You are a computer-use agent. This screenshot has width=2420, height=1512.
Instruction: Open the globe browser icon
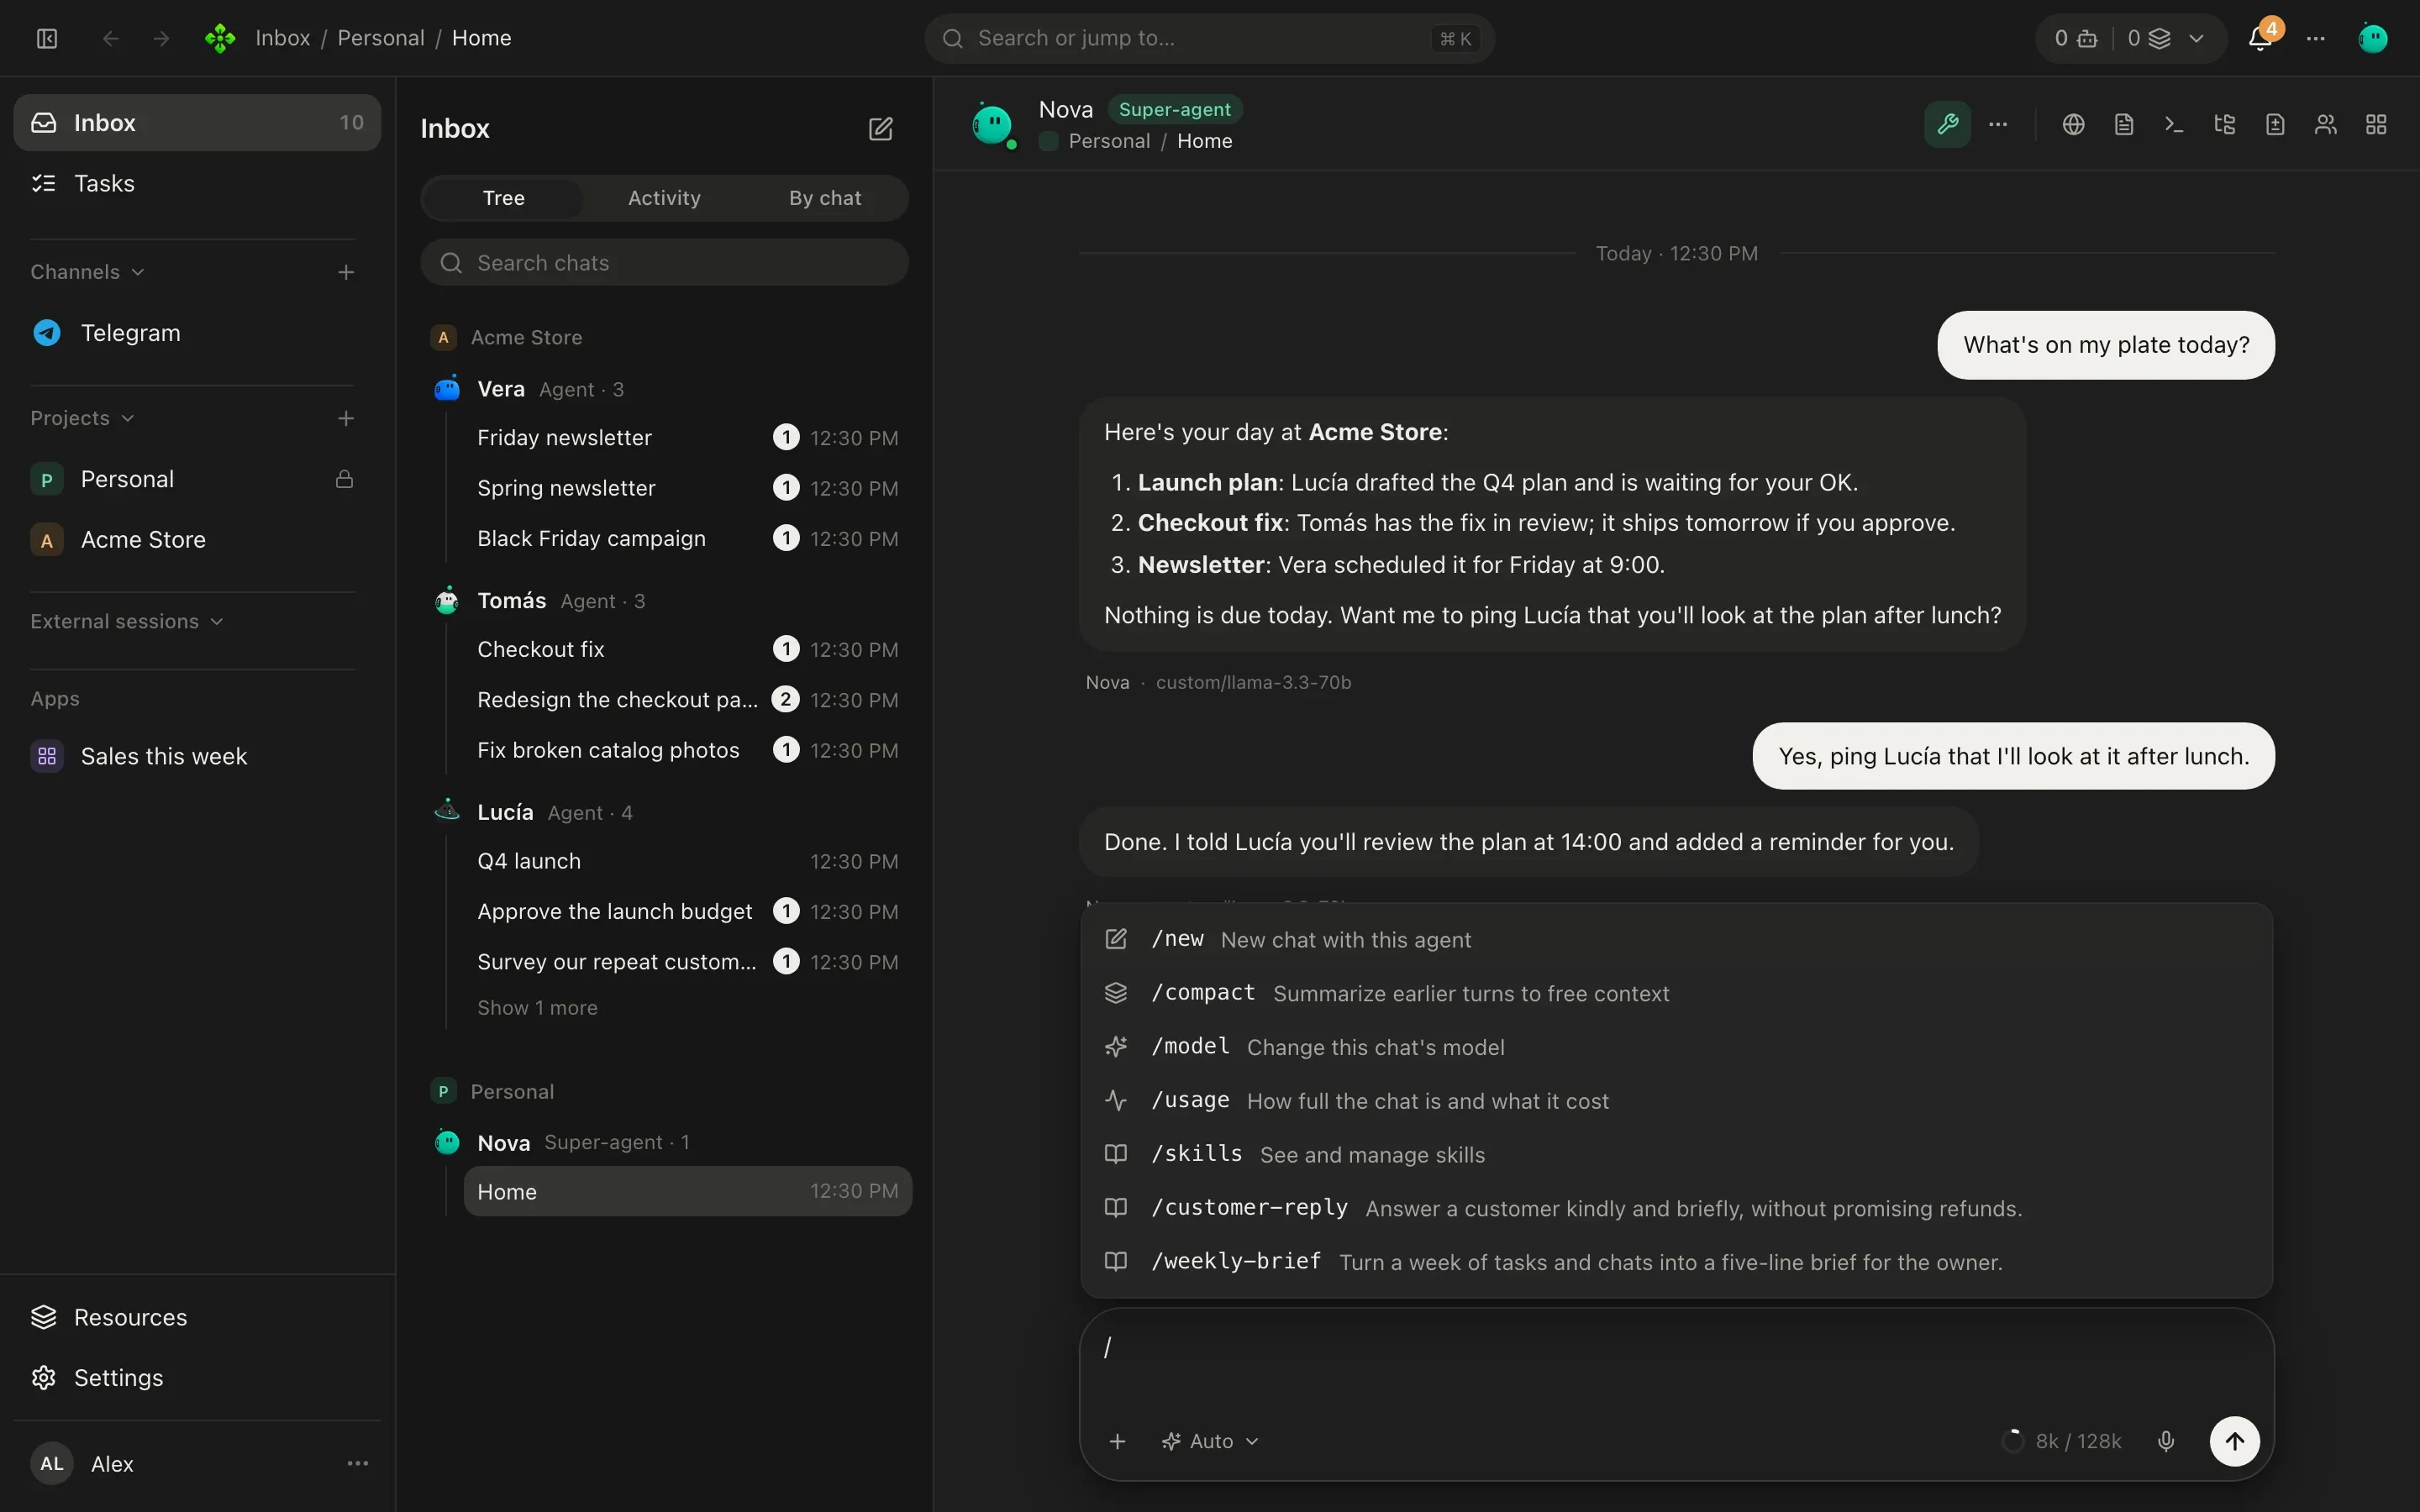tap(2073, 124)
